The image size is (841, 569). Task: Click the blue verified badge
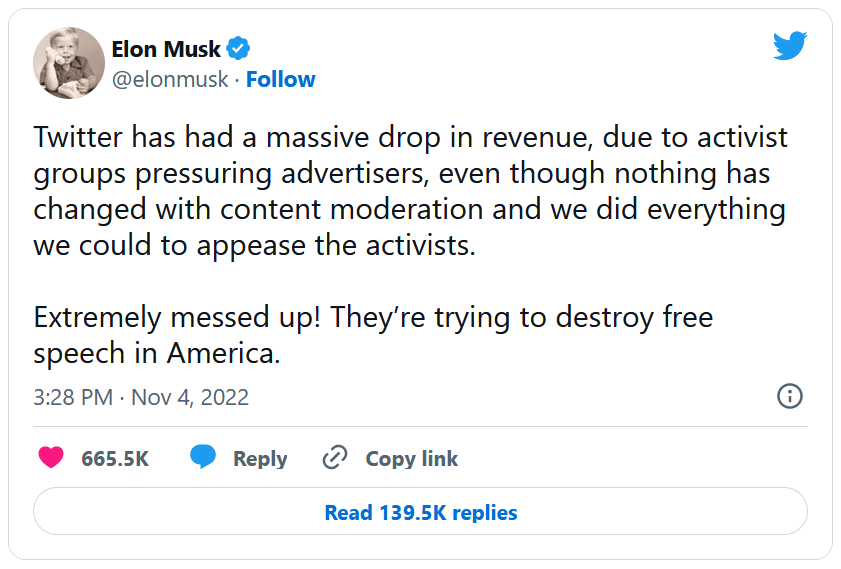[x=238, y=48]
